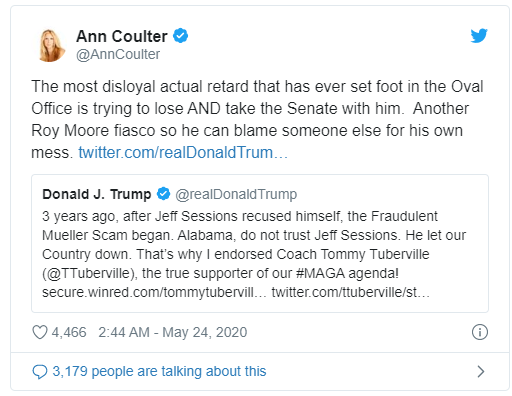This screenshot has height=396, width=512.
Task: Like the tweet with heart icon
Action: tap(40, 332)
